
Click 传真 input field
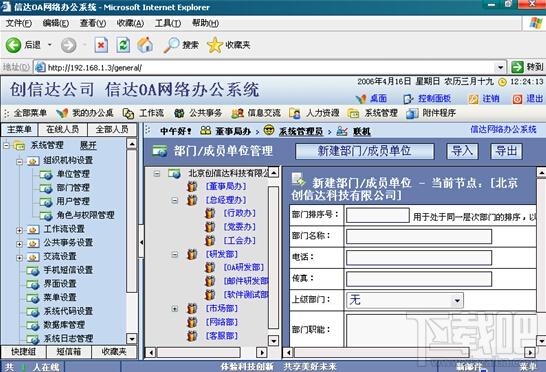419,279
